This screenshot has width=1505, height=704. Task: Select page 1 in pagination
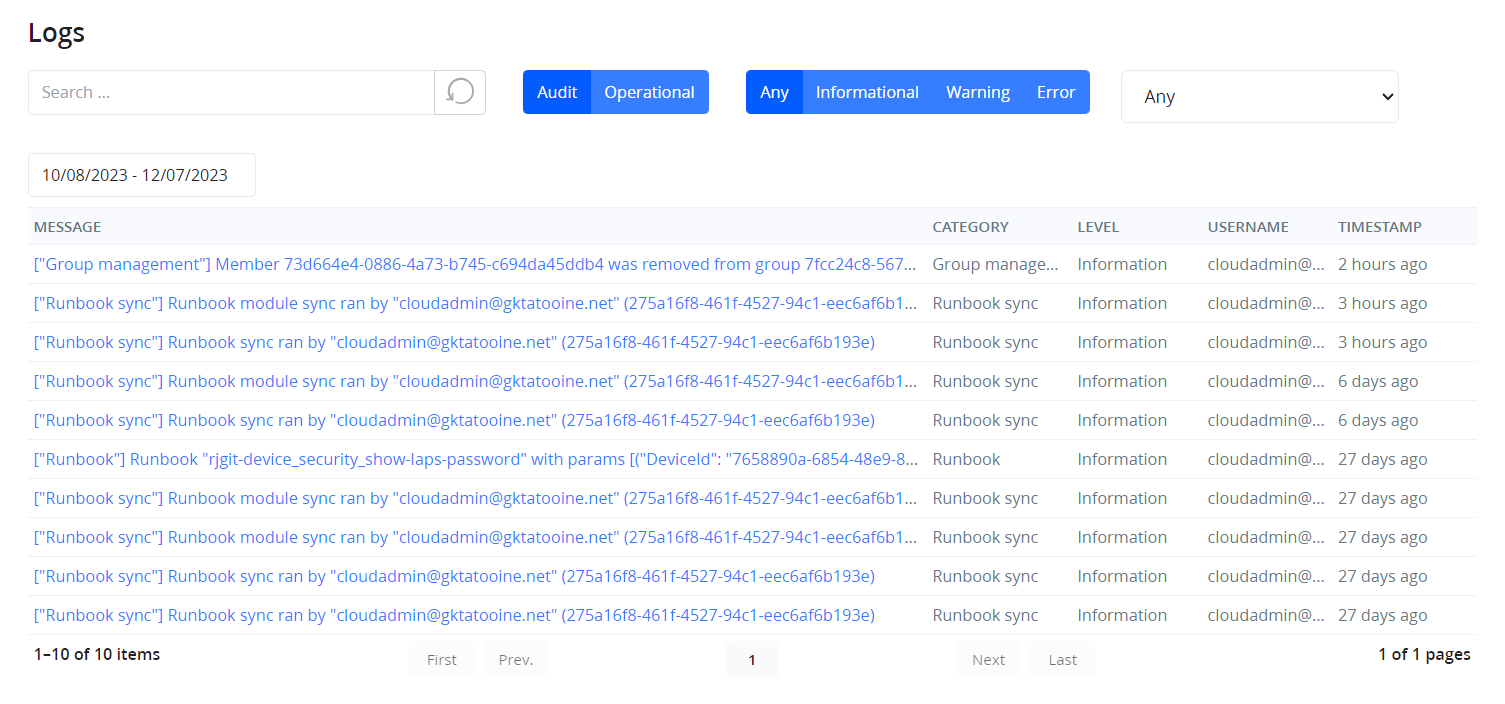(752, 660)
